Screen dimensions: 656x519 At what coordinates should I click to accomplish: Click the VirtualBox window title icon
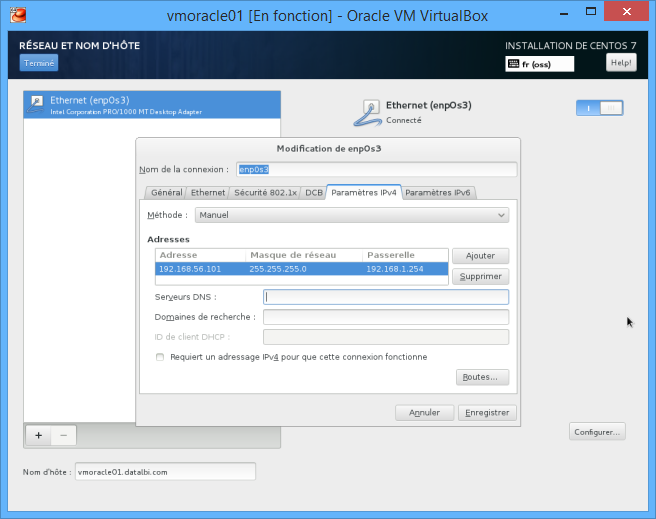18,15
